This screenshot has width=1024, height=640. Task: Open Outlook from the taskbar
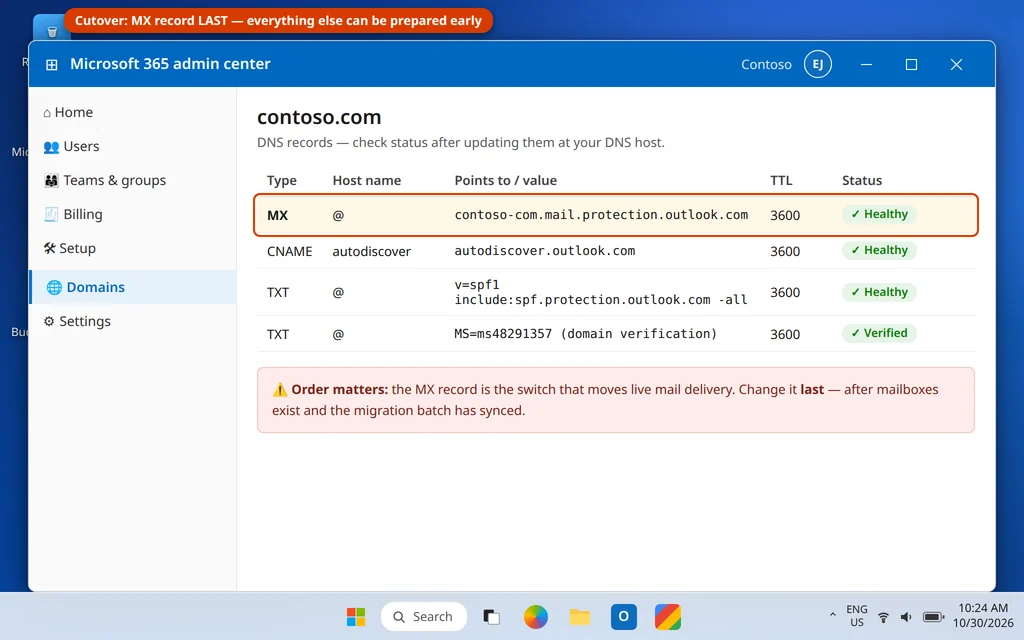(624, 616)
